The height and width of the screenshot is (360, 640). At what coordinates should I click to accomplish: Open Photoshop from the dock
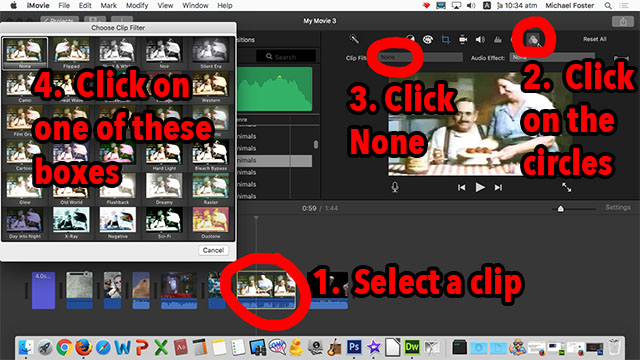coord(354,347)
